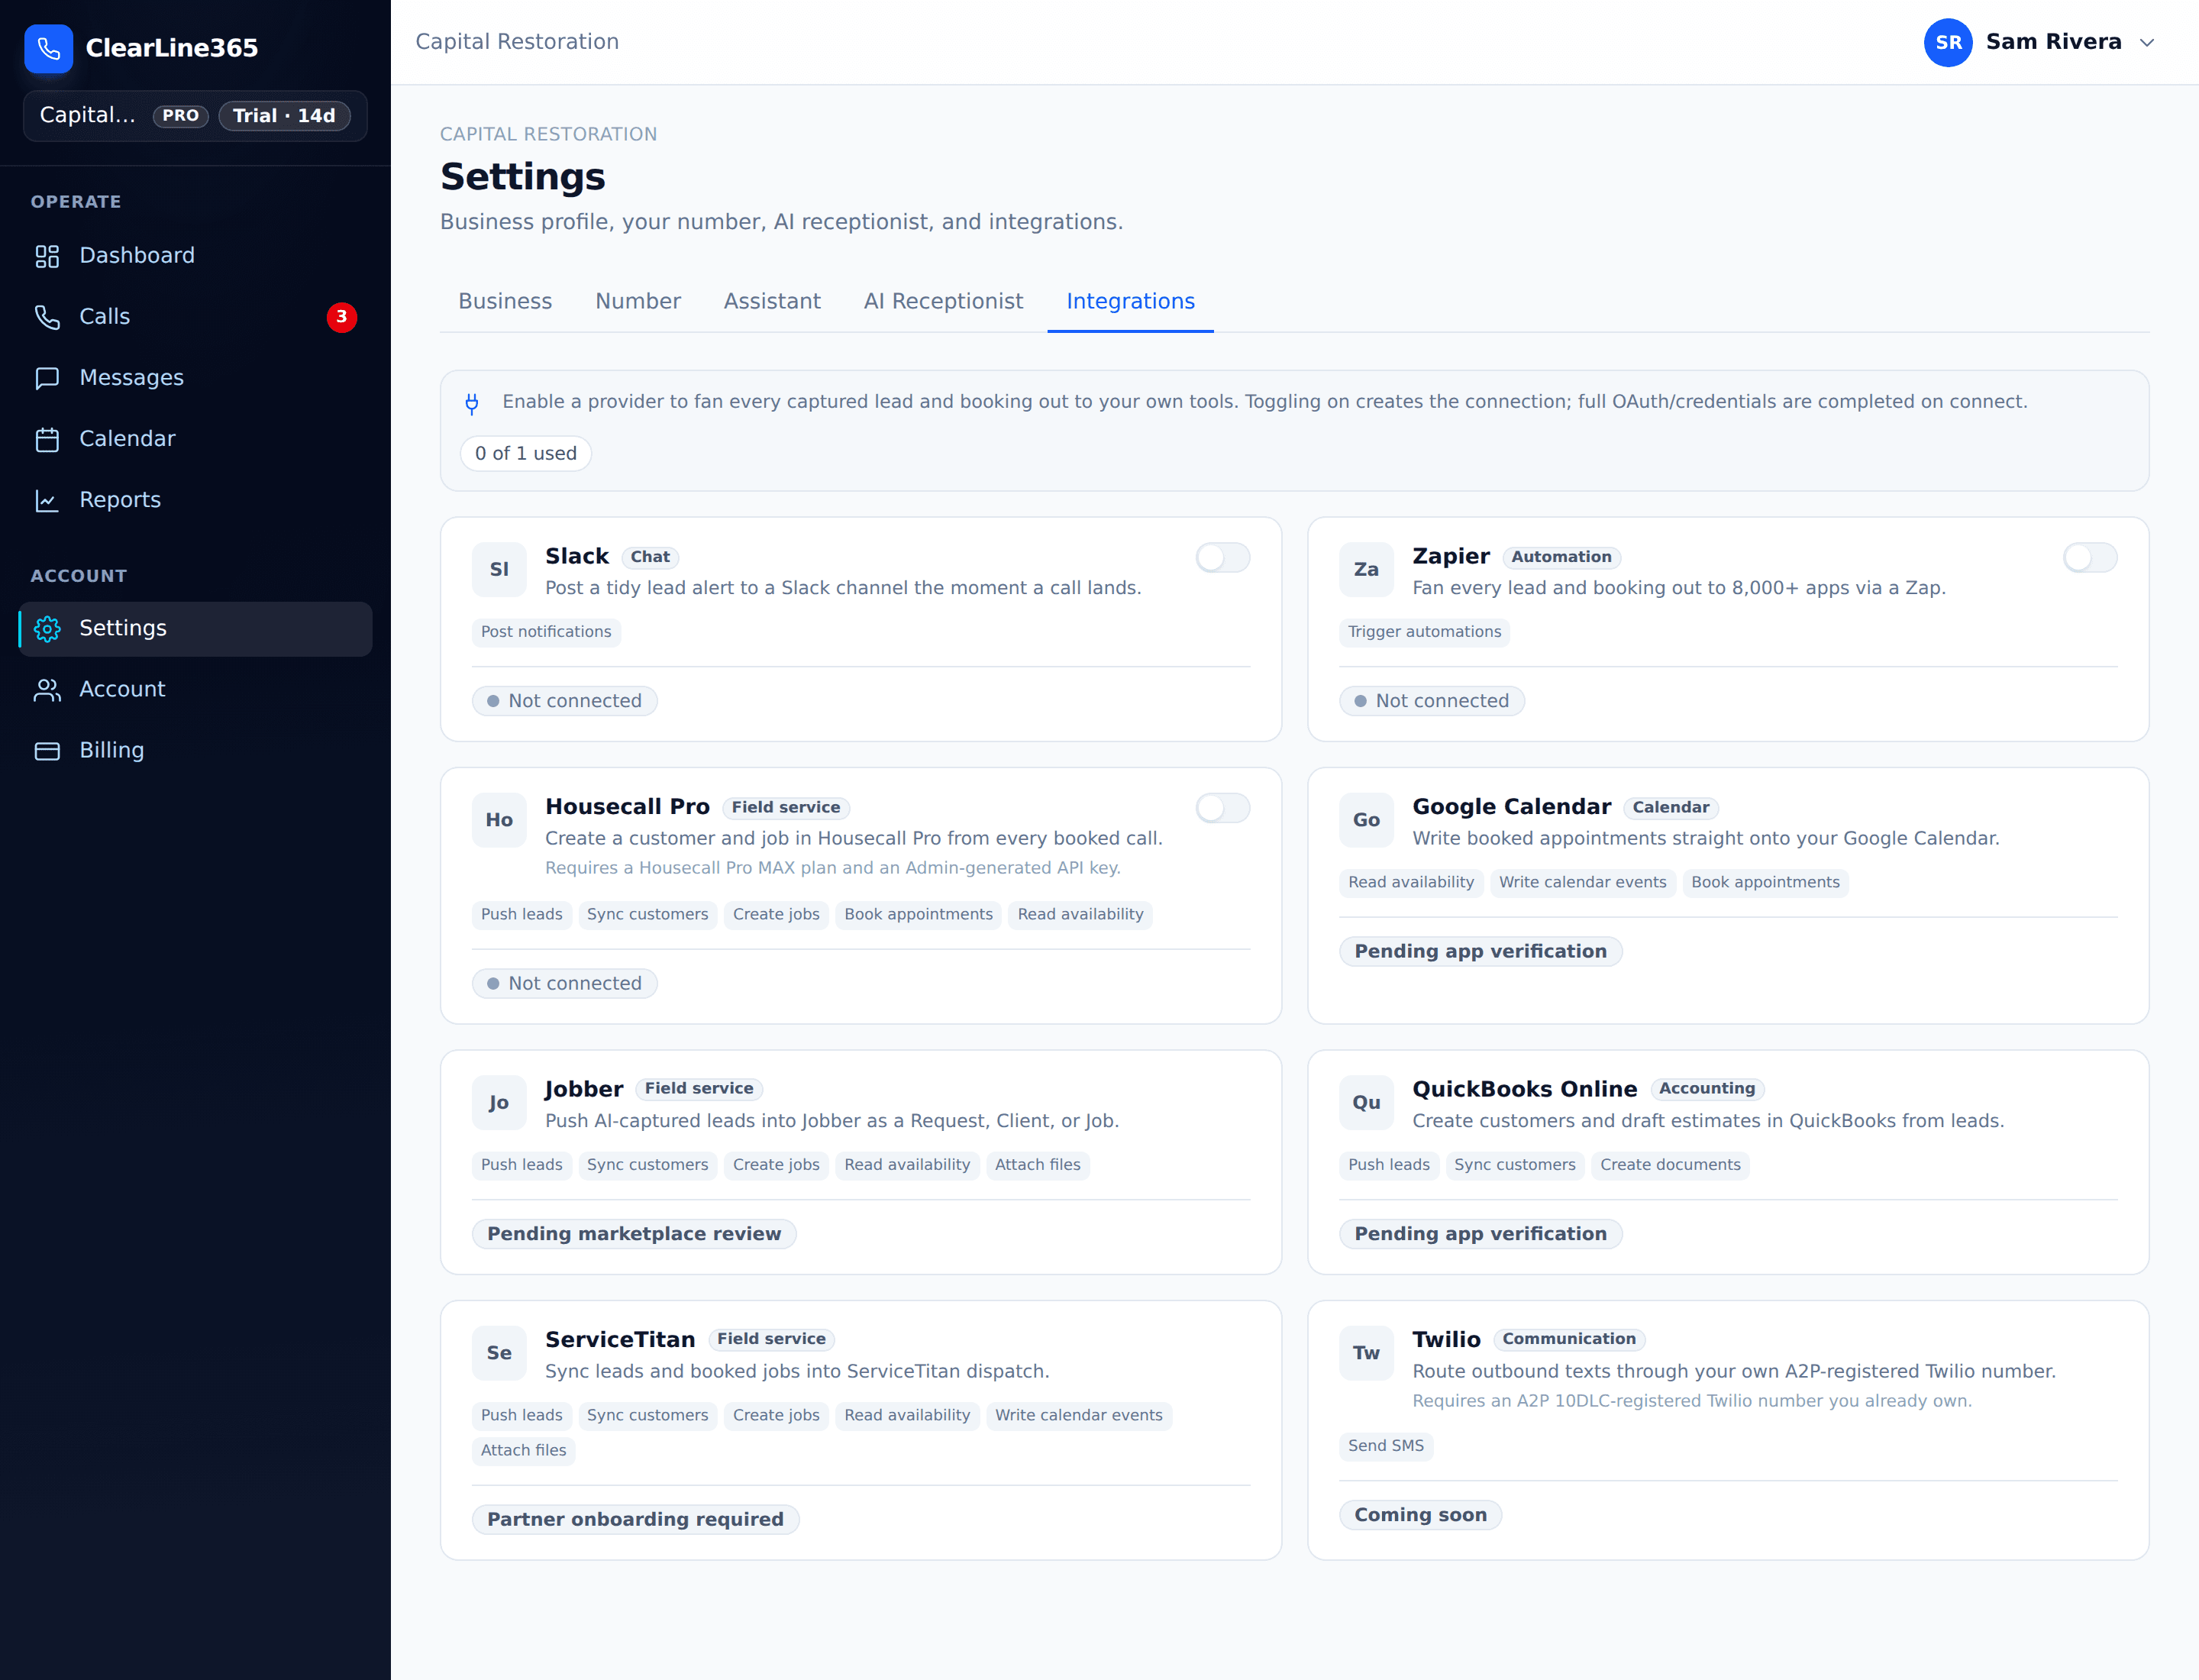
Task: Open the AI Receptionist tab
Action: point(943,301)
